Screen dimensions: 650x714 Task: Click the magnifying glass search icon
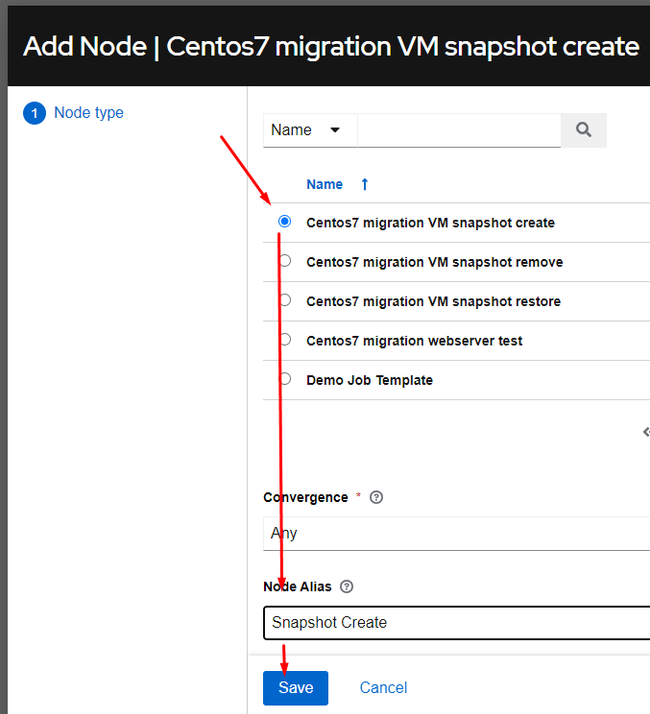(583, 130)
